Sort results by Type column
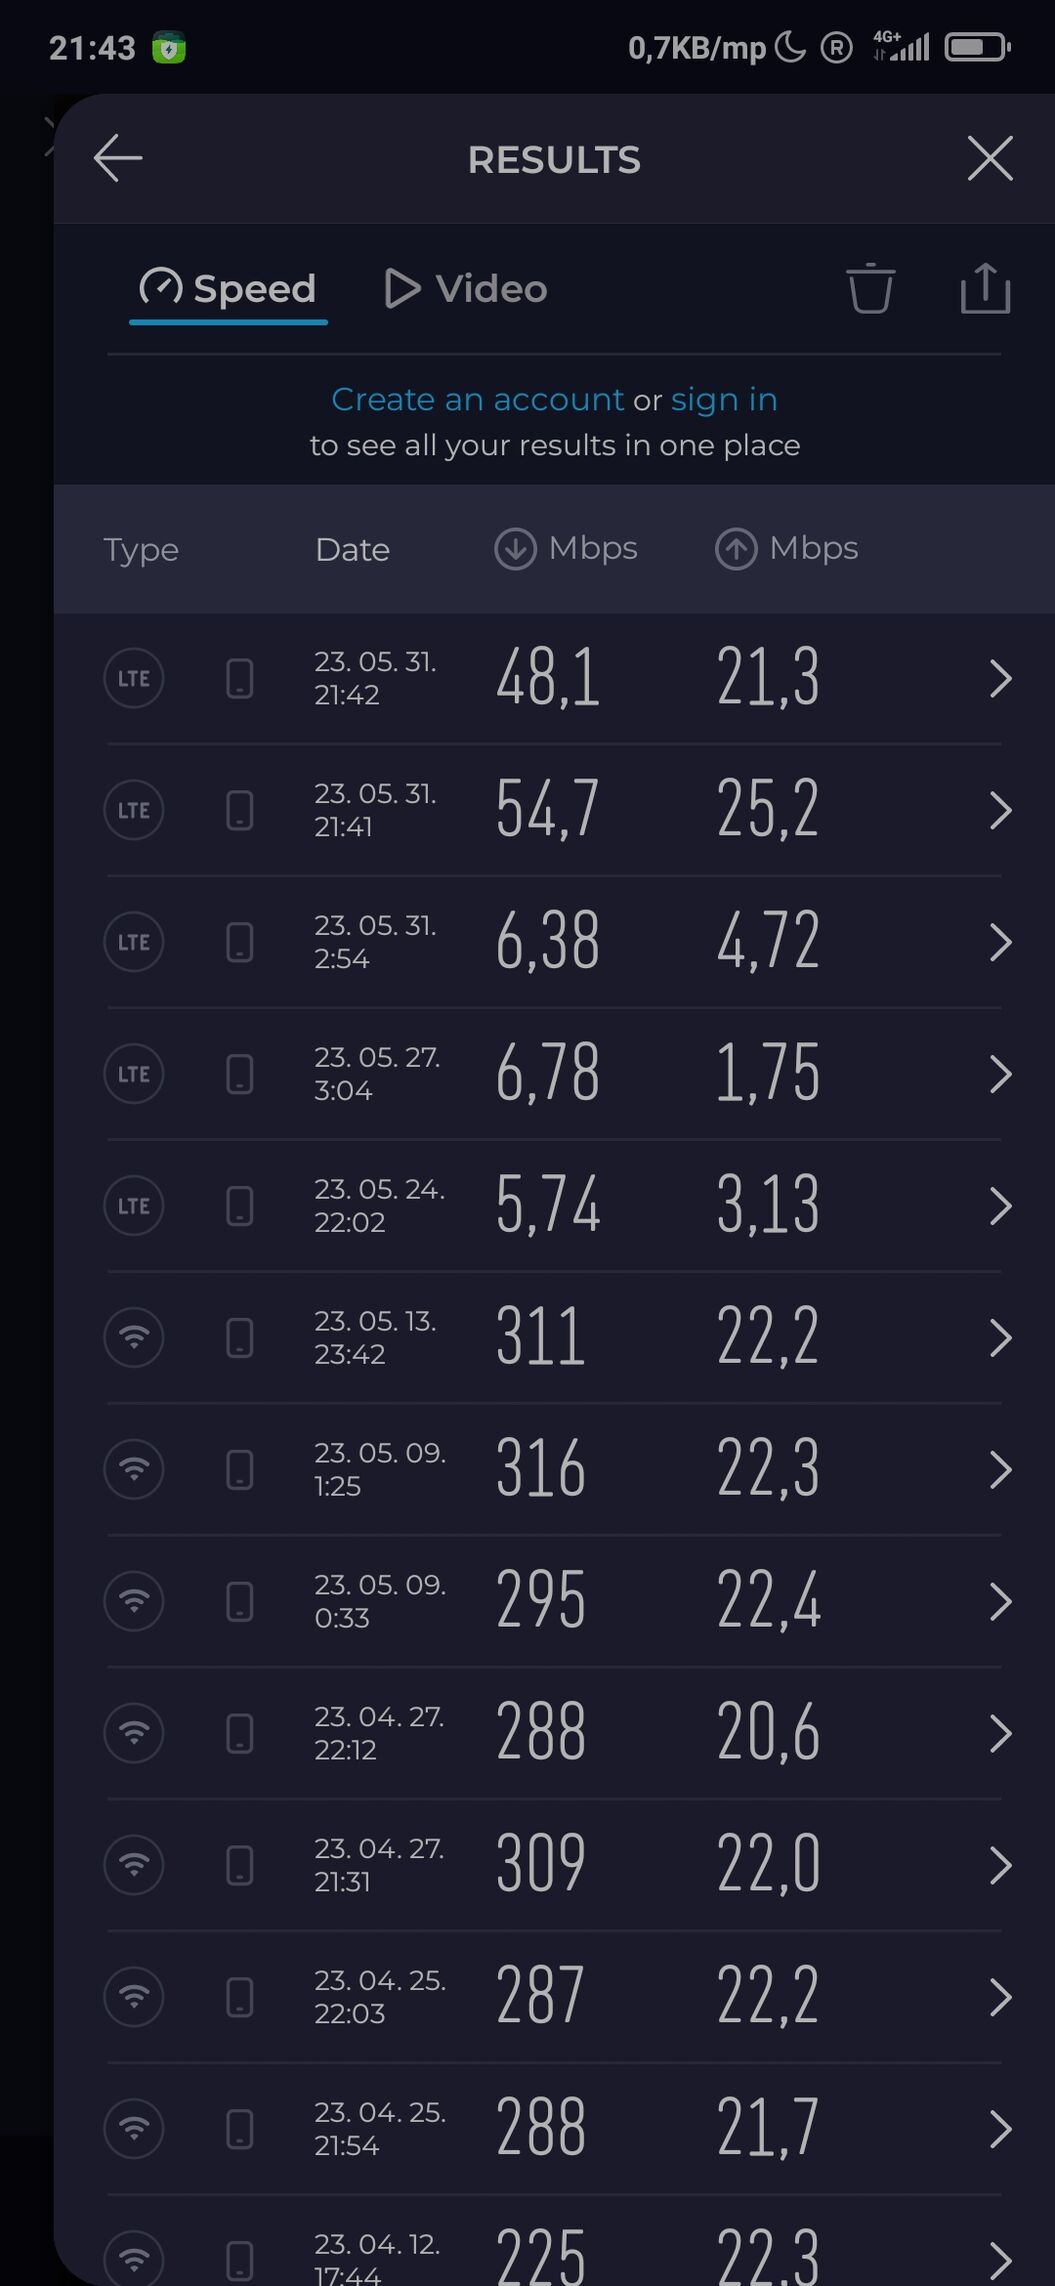1055x2286 pixels. pos(141,550)
